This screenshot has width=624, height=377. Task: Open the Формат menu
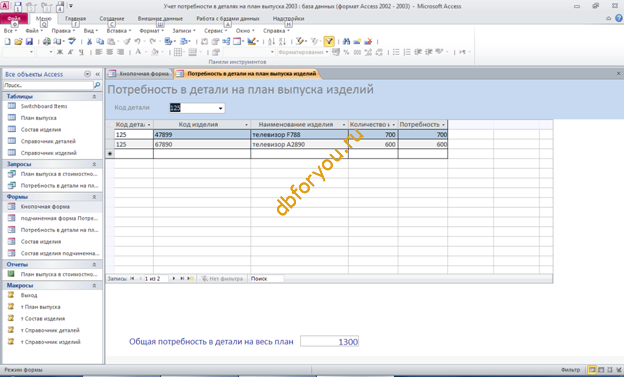(152, 31)
